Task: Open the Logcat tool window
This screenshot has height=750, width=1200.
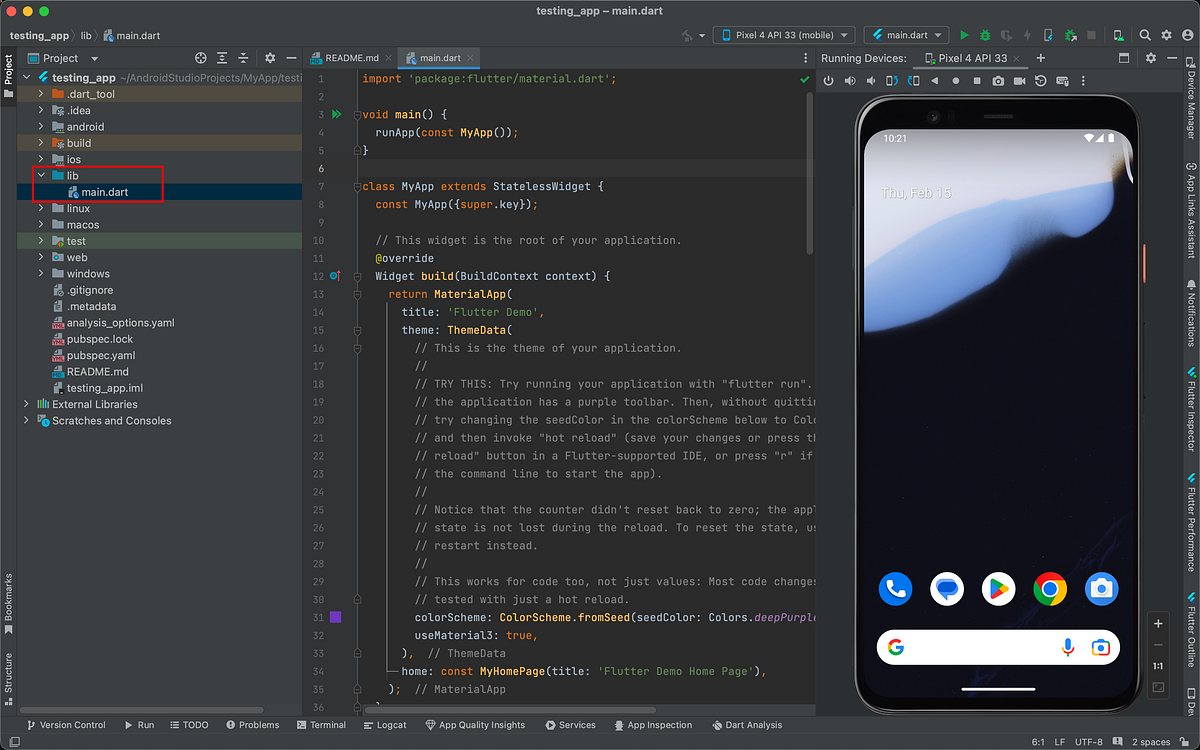Action: [385, 725]
